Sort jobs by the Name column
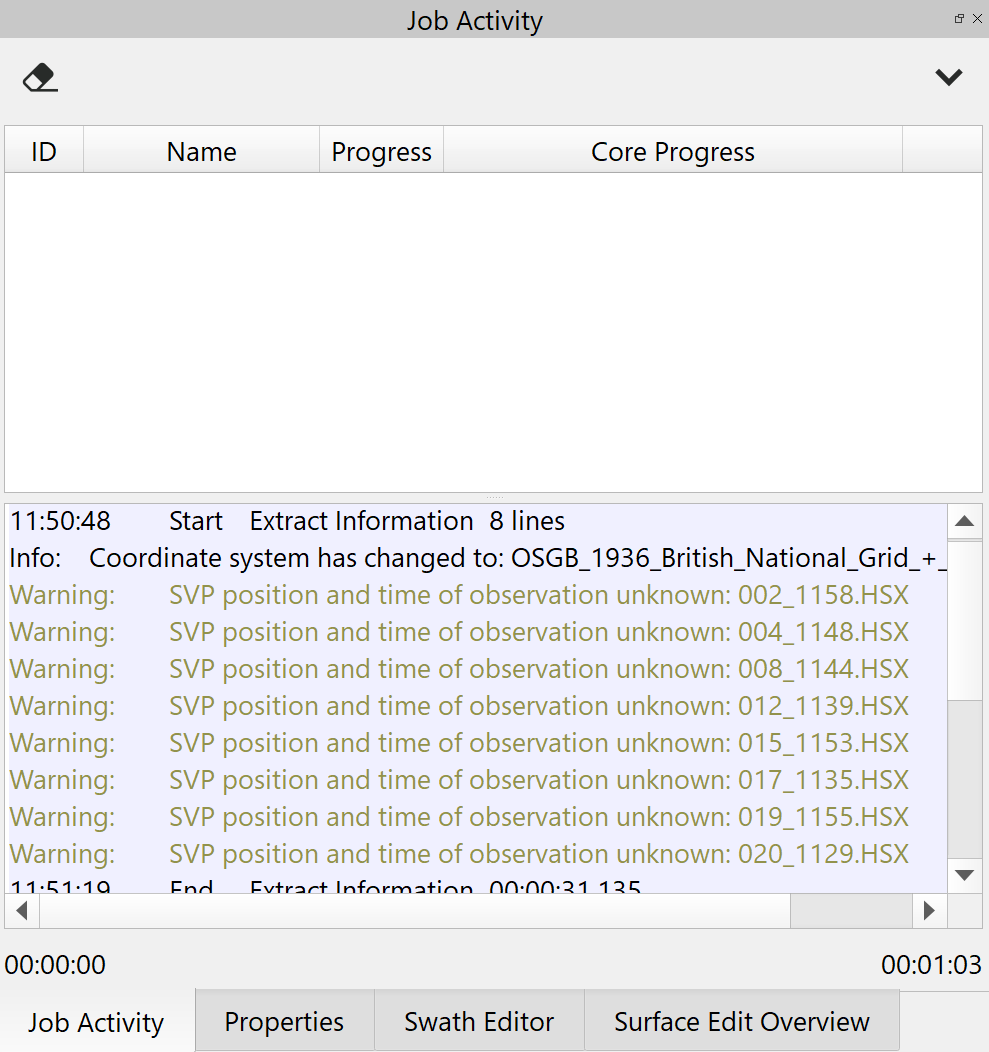The height and width of the screenshot is (1052, 989). (x=200, y=151)
